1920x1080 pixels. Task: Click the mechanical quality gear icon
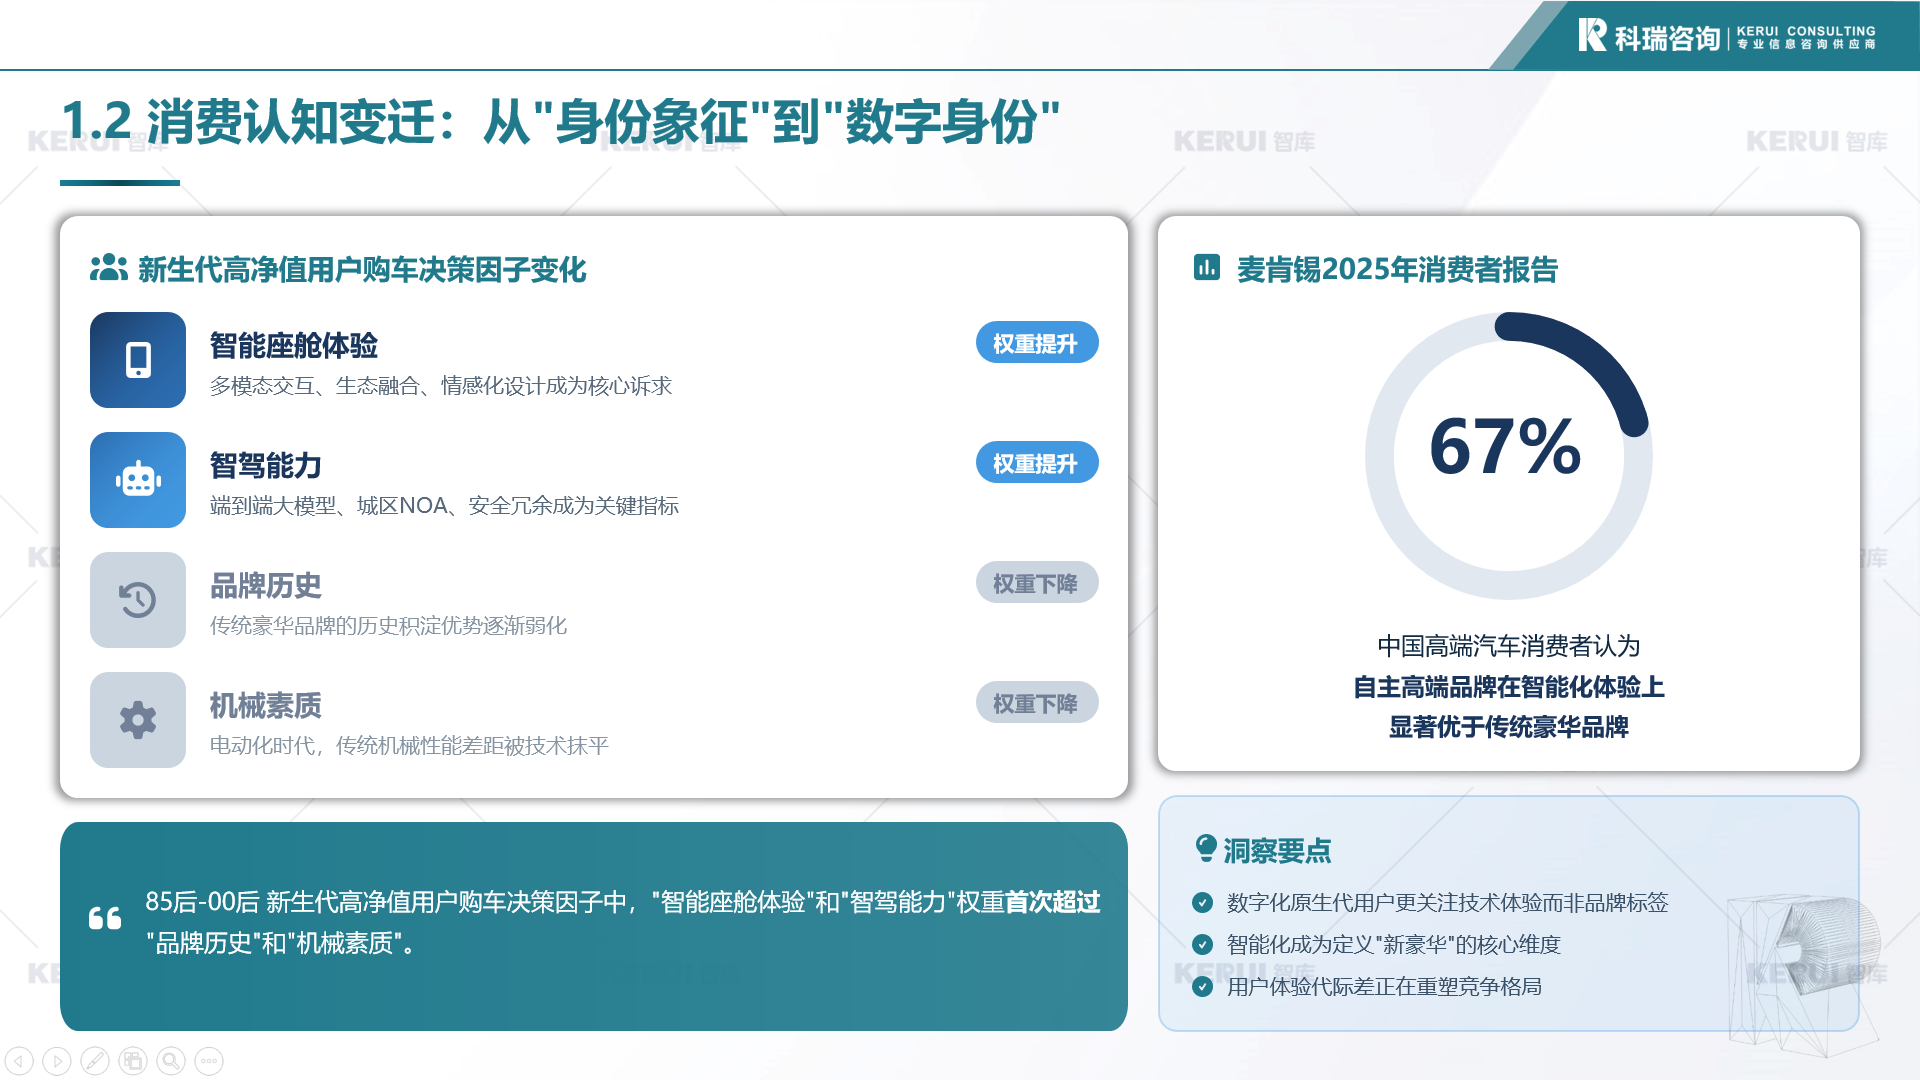coord(138,720)
